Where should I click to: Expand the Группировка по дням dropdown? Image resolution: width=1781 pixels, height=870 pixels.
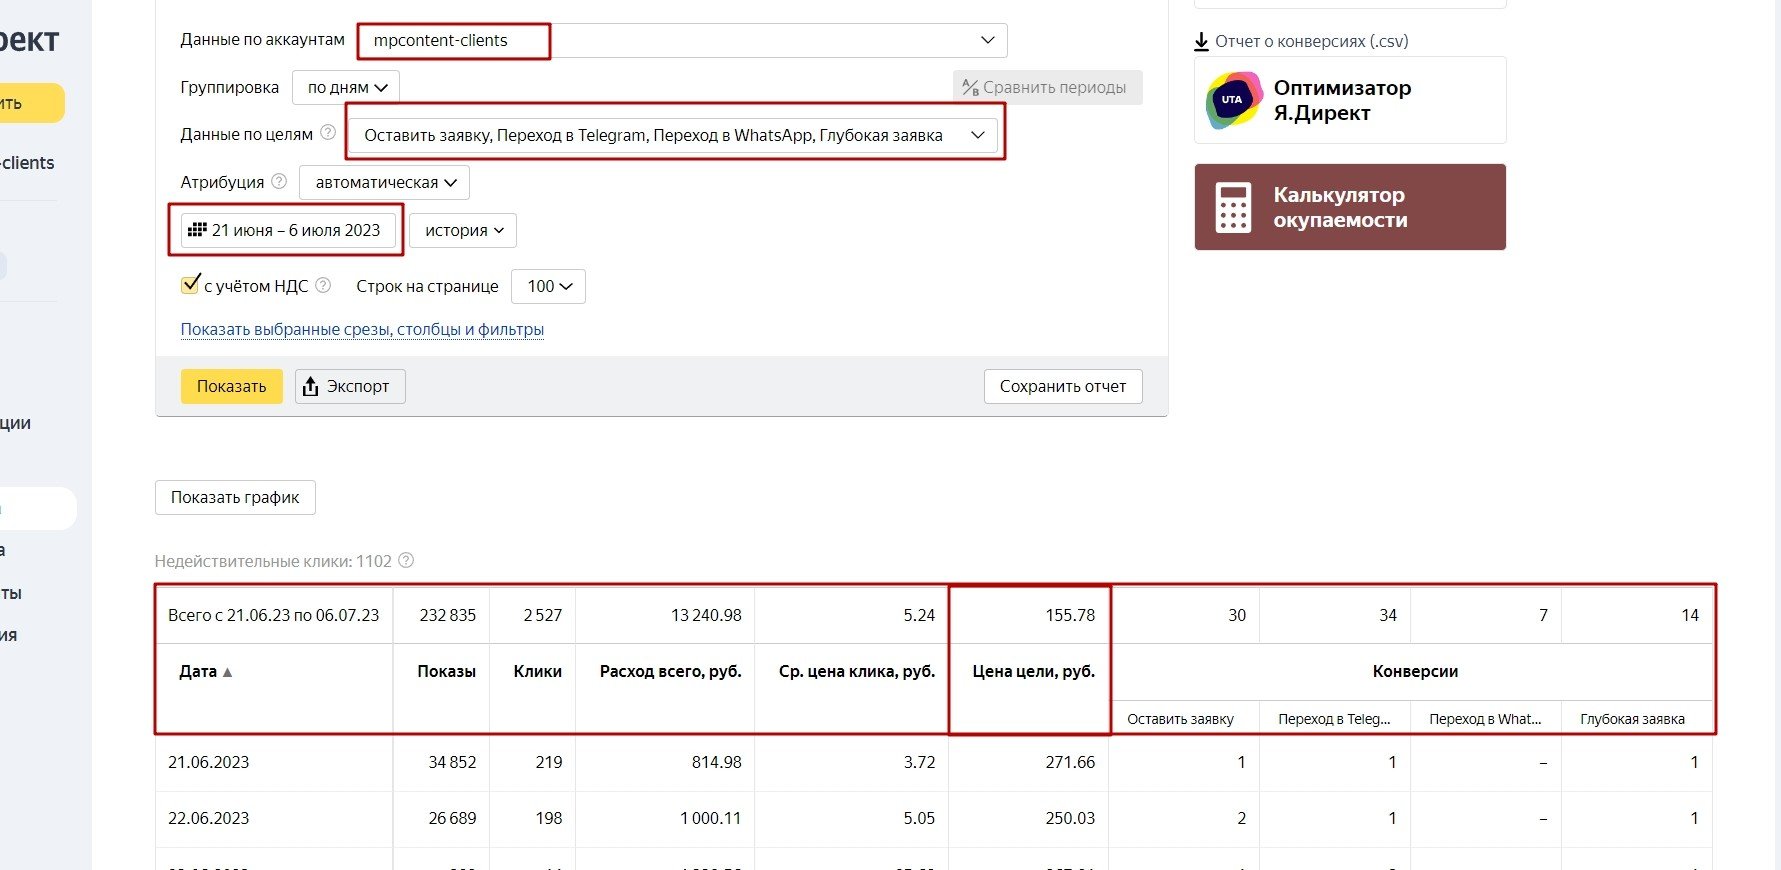(x=346, y=88)
